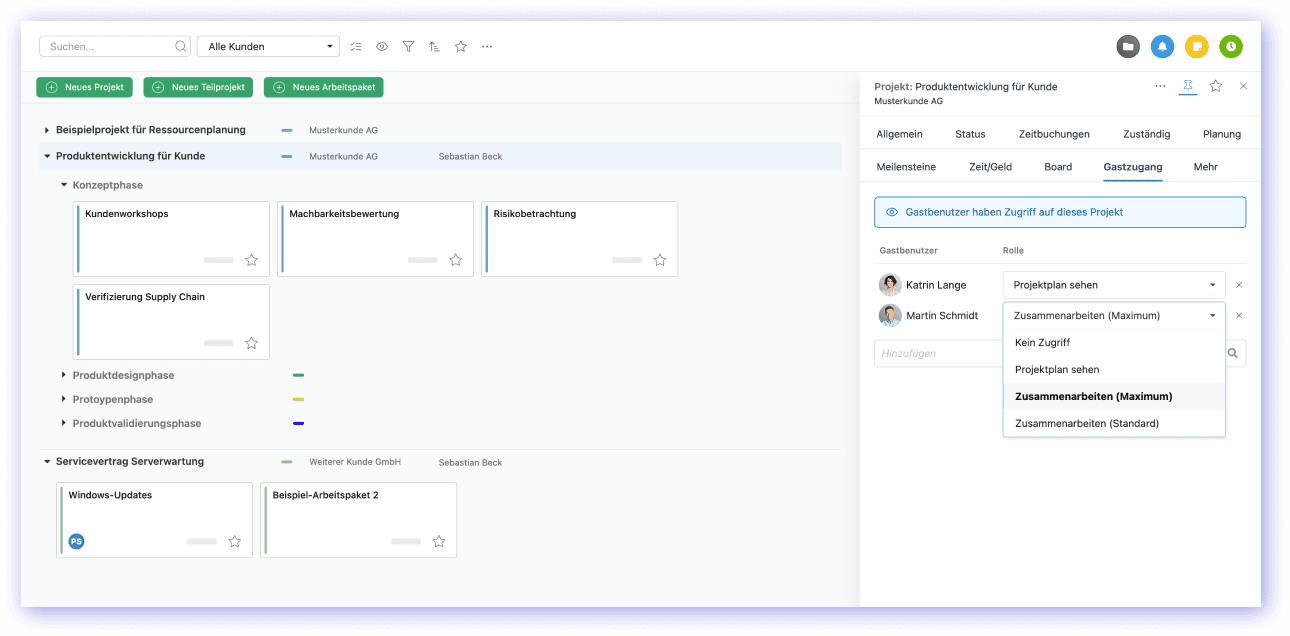This screenshot has height=636, width=1290.
Task: Remove guest user Katrin Lange
Action: coord(1239,285)
